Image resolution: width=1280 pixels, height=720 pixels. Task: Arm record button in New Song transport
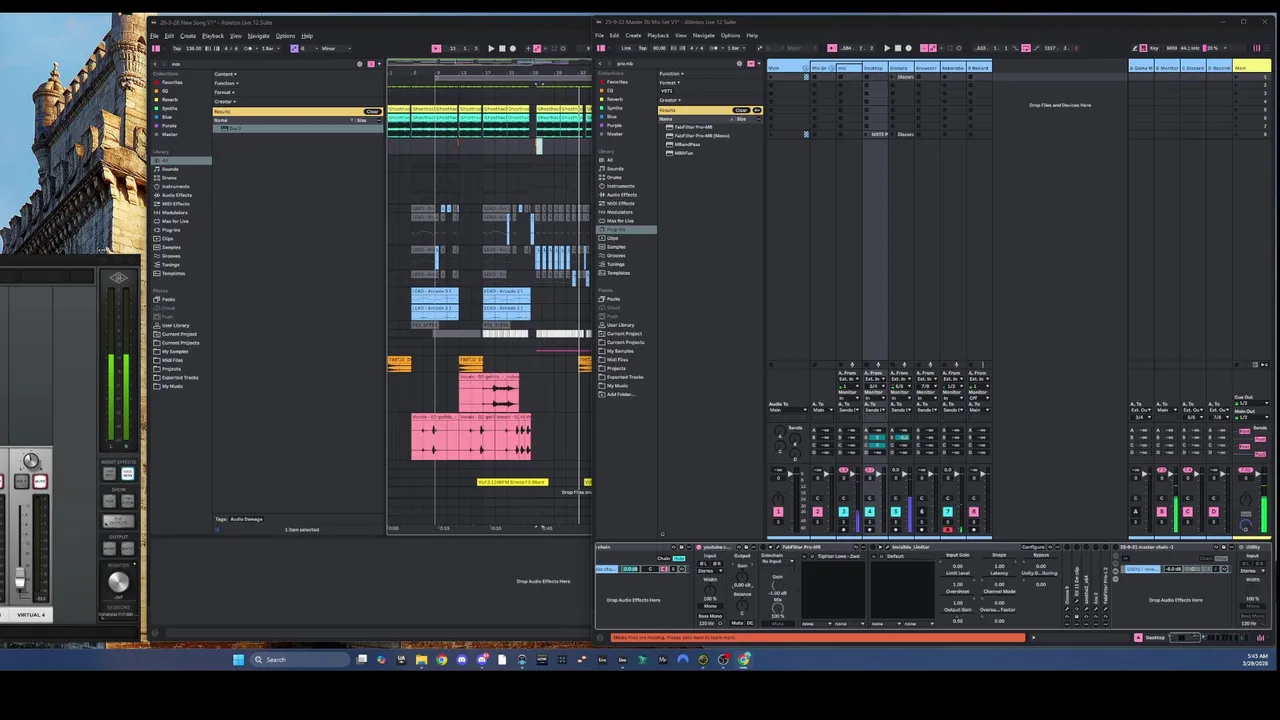point(513,48)
